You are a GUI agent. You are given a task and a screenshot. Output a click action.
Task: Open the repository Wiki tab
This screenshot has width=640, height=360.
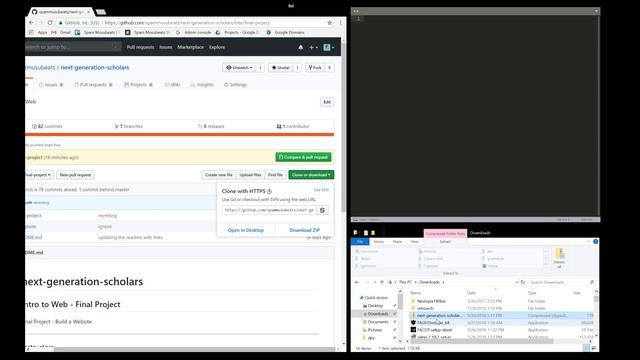[172, 85]
